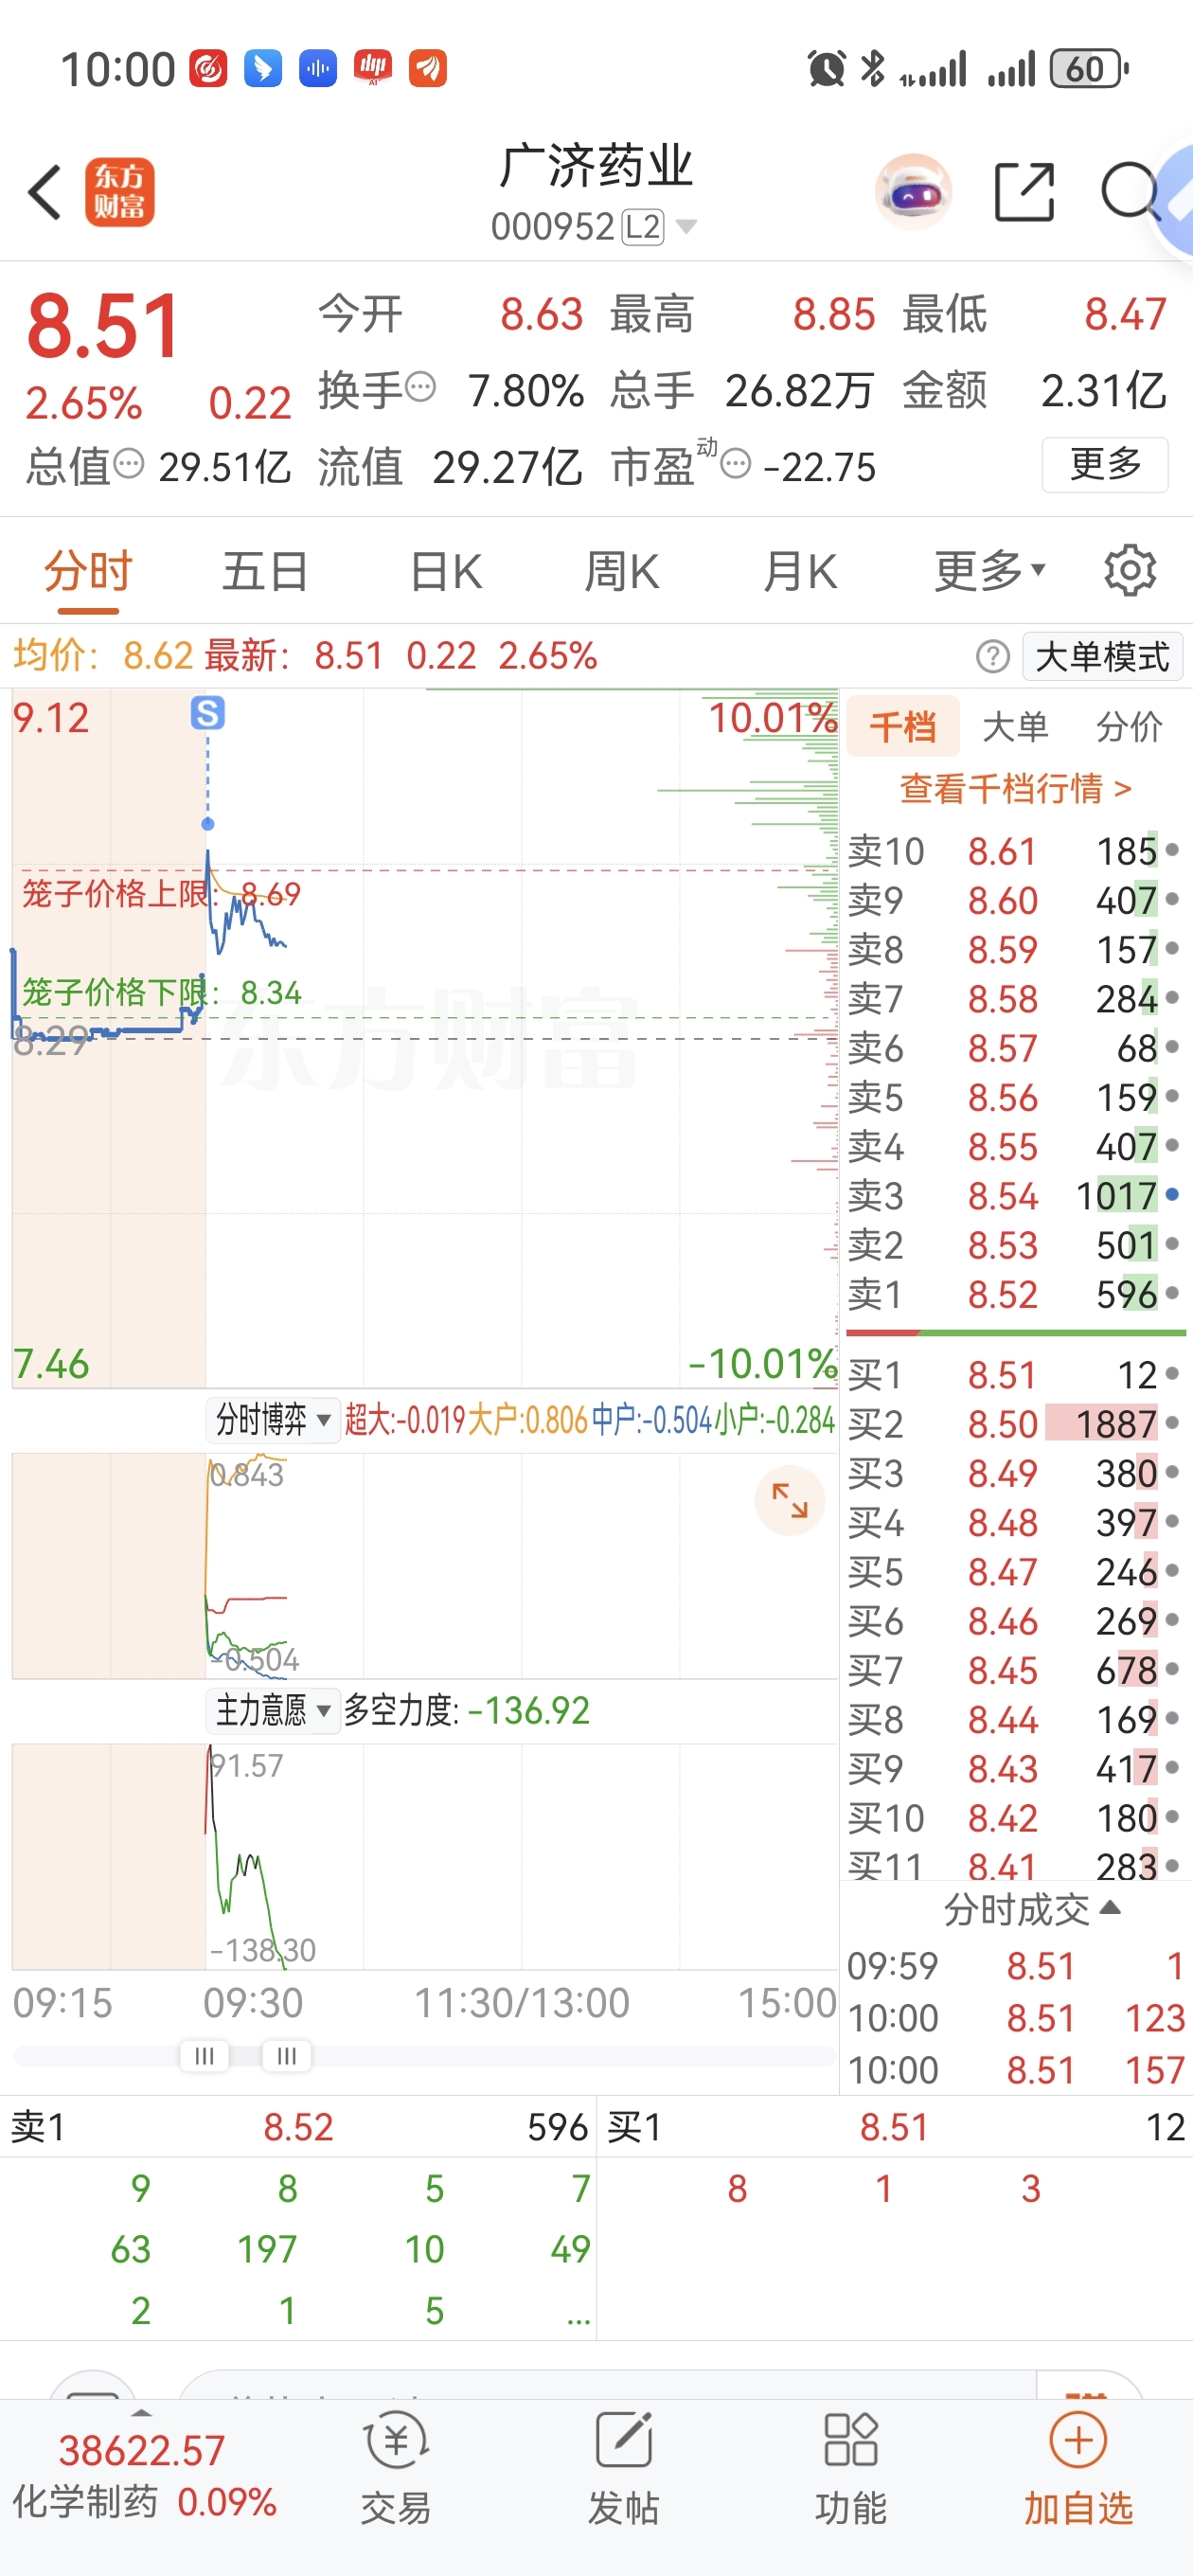The image size is (1193, 2576).
Task: Tap the blue S signal marker
Action: [208, 713]
